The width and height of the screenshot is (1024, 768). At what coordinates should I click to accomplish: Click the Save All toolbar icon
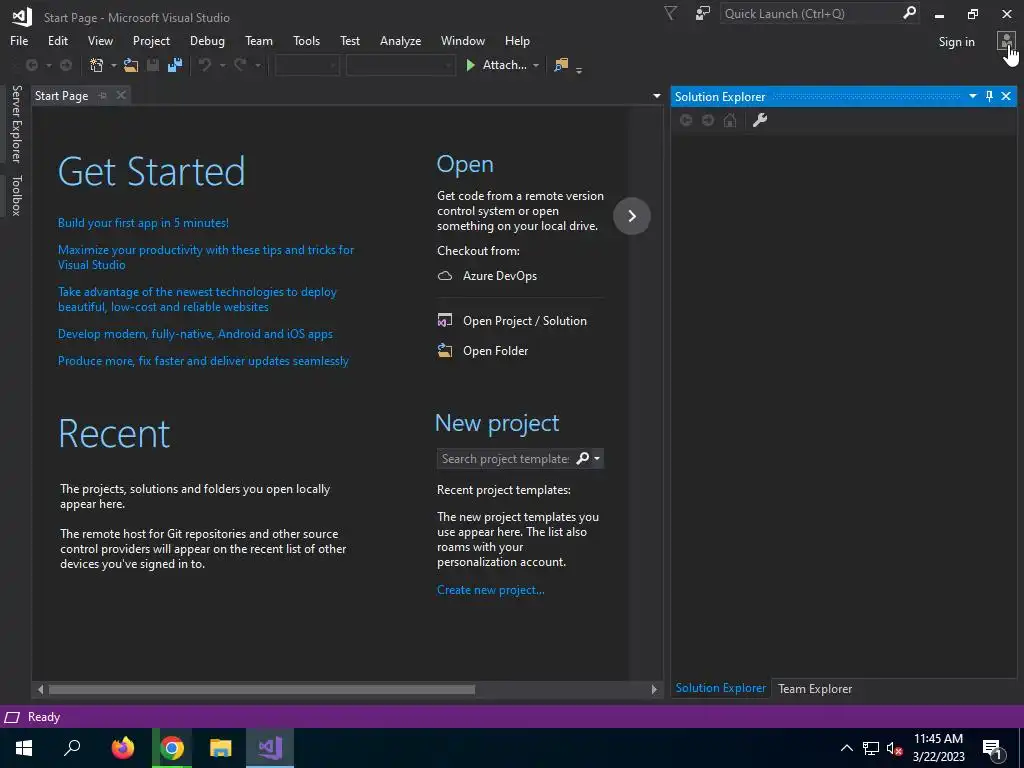[x=175, y=65]
